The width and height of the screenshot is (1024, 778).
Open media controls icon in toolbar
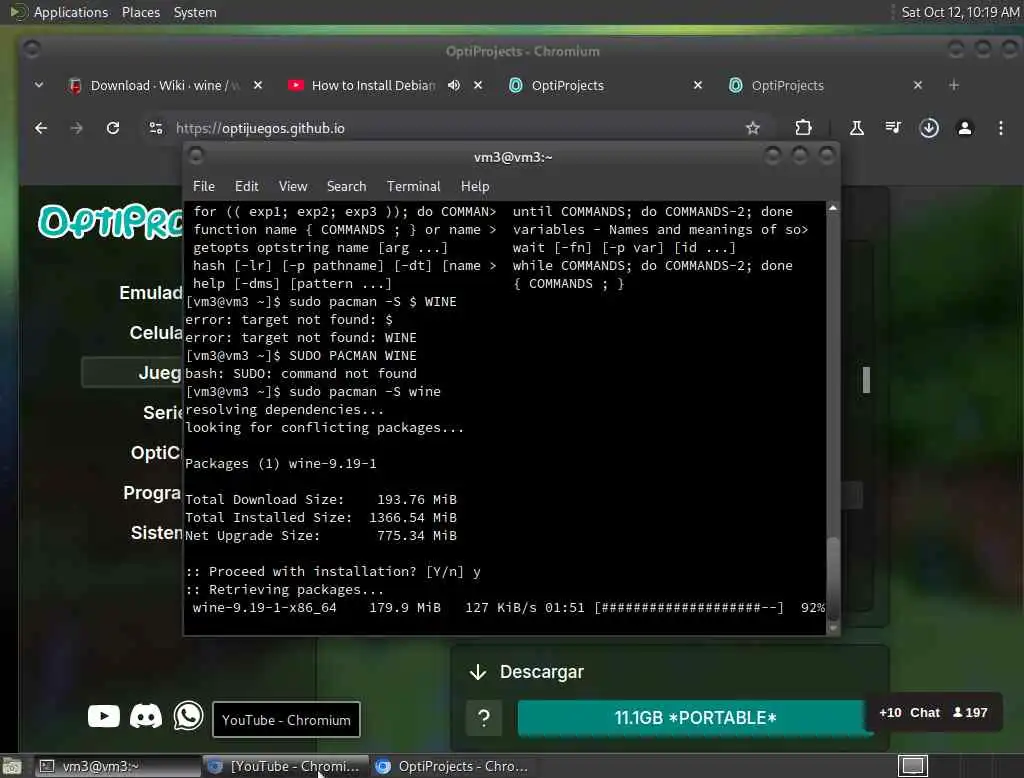[x=893, y=128]
